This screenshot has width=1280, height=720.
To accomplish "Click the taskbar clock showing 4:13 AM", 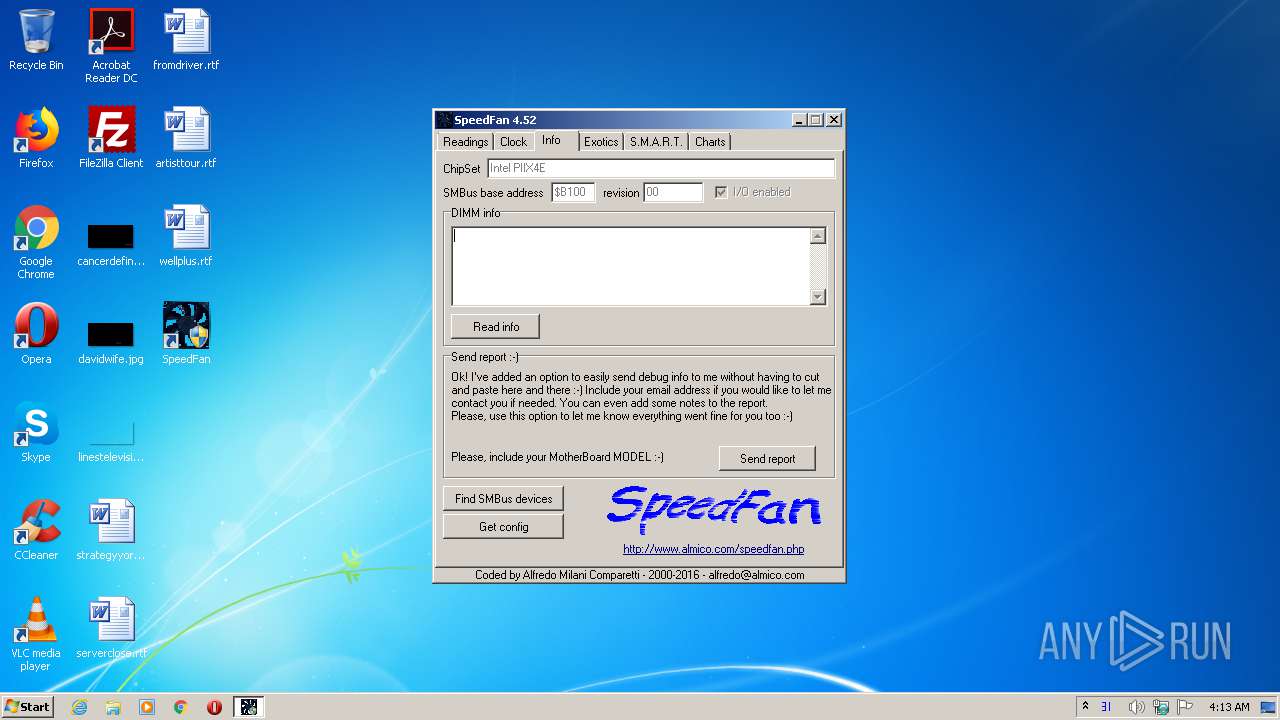I will click(1229, 707).
